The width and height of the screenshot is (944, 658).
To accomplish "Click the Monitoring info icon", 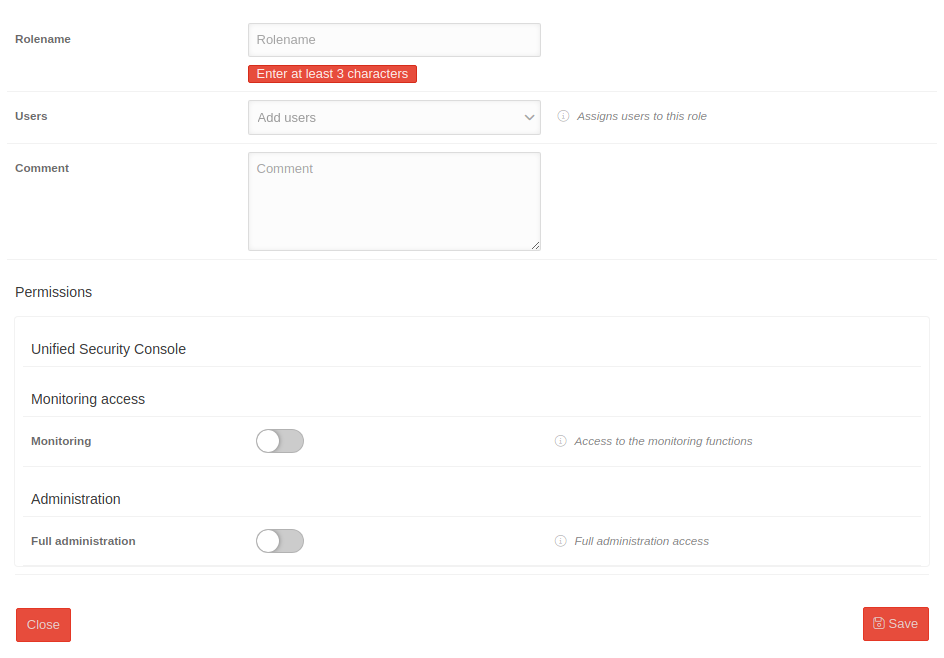I will click(x=561, y=441).
